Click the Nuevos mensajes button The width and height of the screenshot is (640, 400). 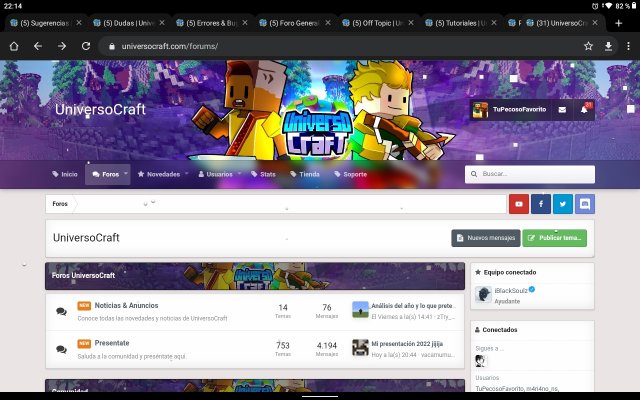pyautogui.click(x=485, y=238)
